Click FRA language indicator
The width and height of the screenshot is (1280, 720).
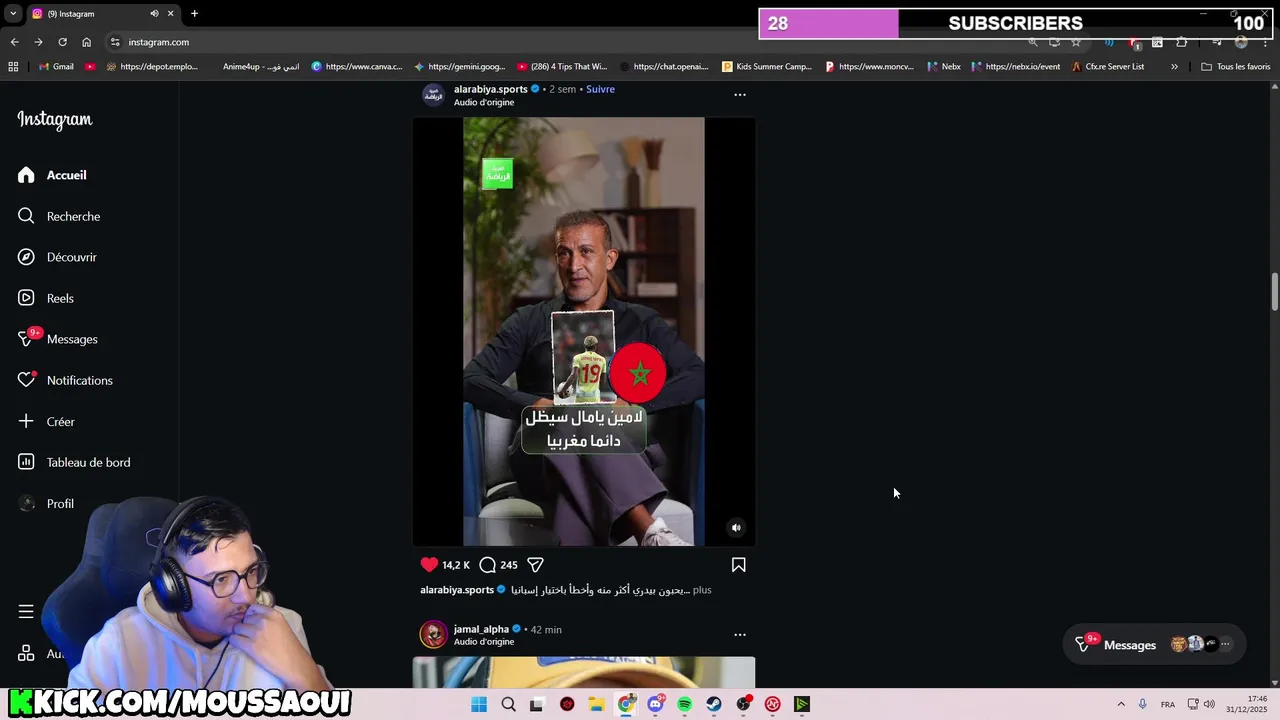1168,704
